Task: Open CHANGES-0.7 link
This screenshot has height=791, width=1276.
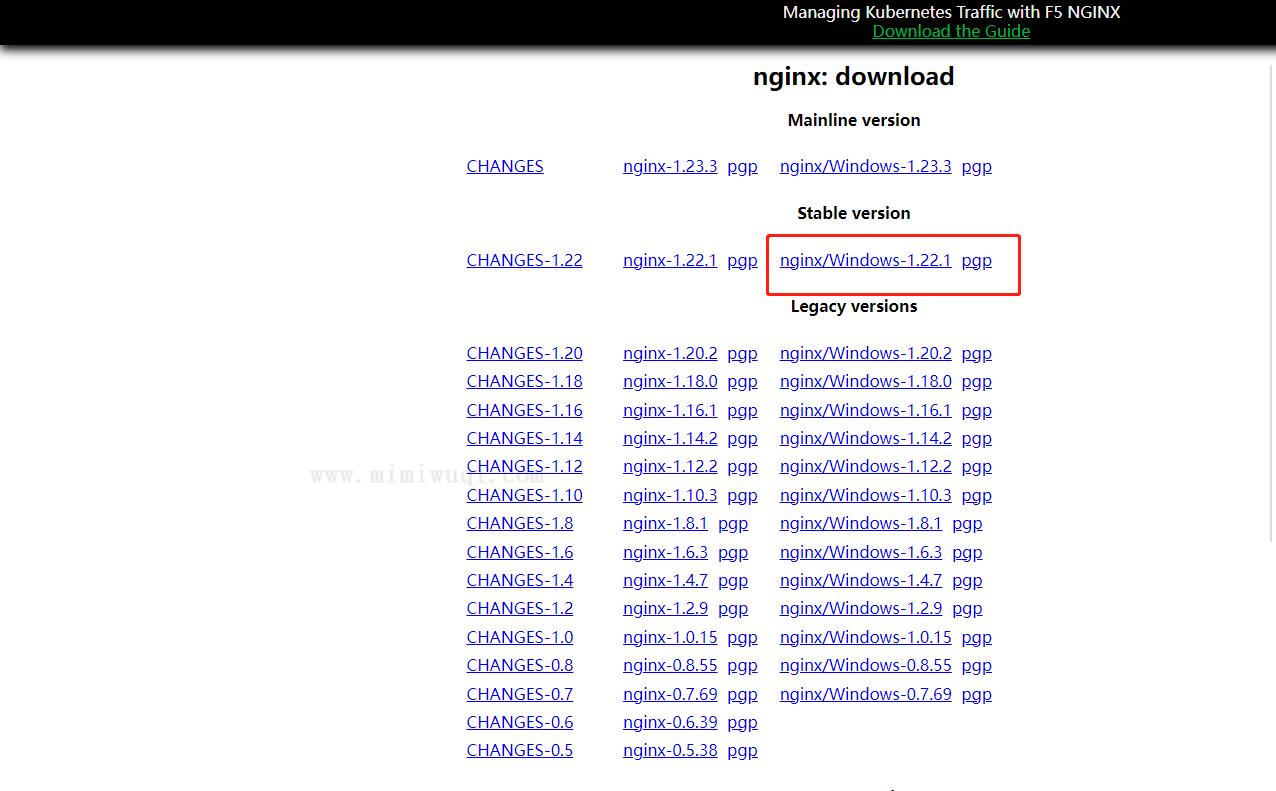Action: [x=519, y=694]
